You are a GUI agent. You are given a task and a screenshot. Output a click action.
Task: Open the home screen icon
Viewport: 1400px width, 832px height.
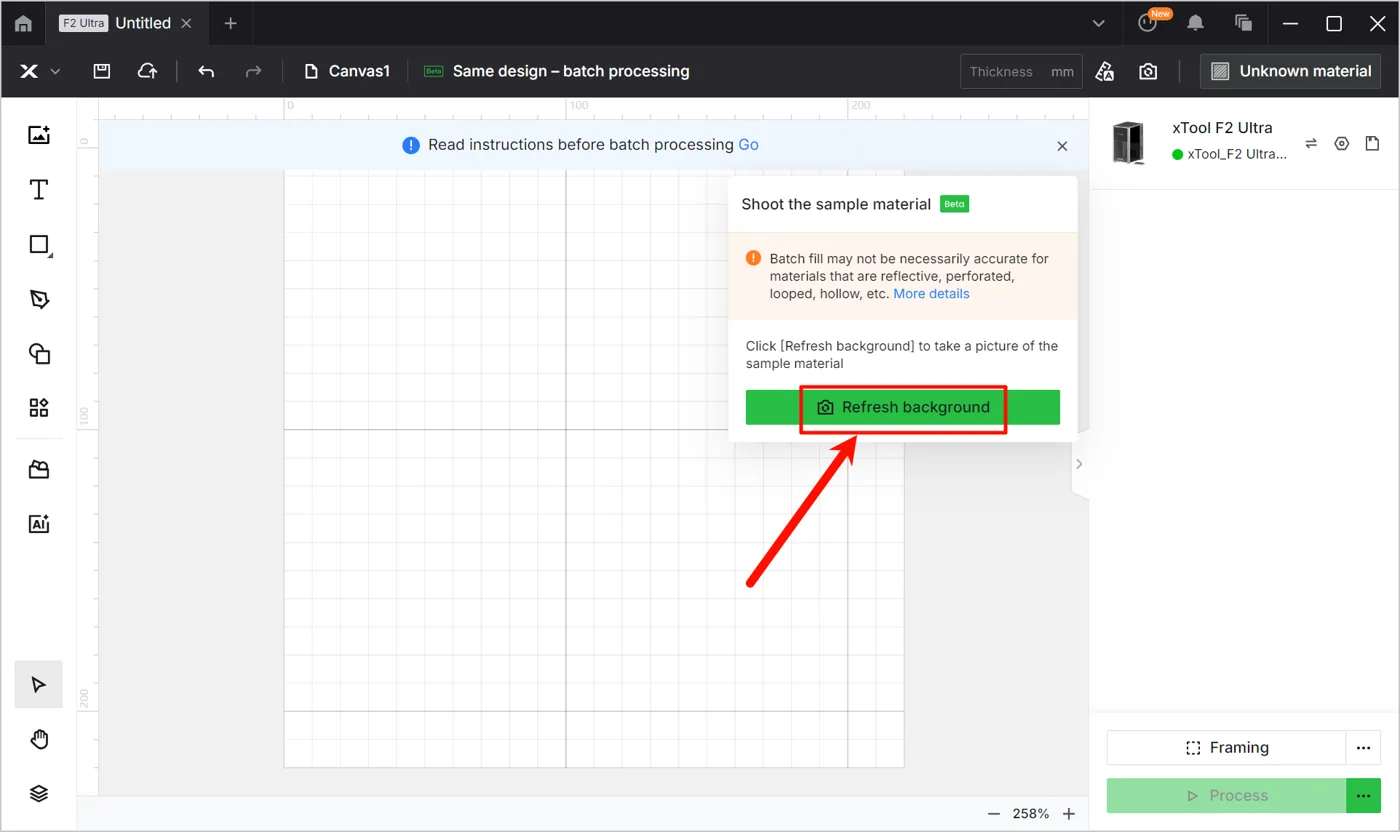coord(23,23)
